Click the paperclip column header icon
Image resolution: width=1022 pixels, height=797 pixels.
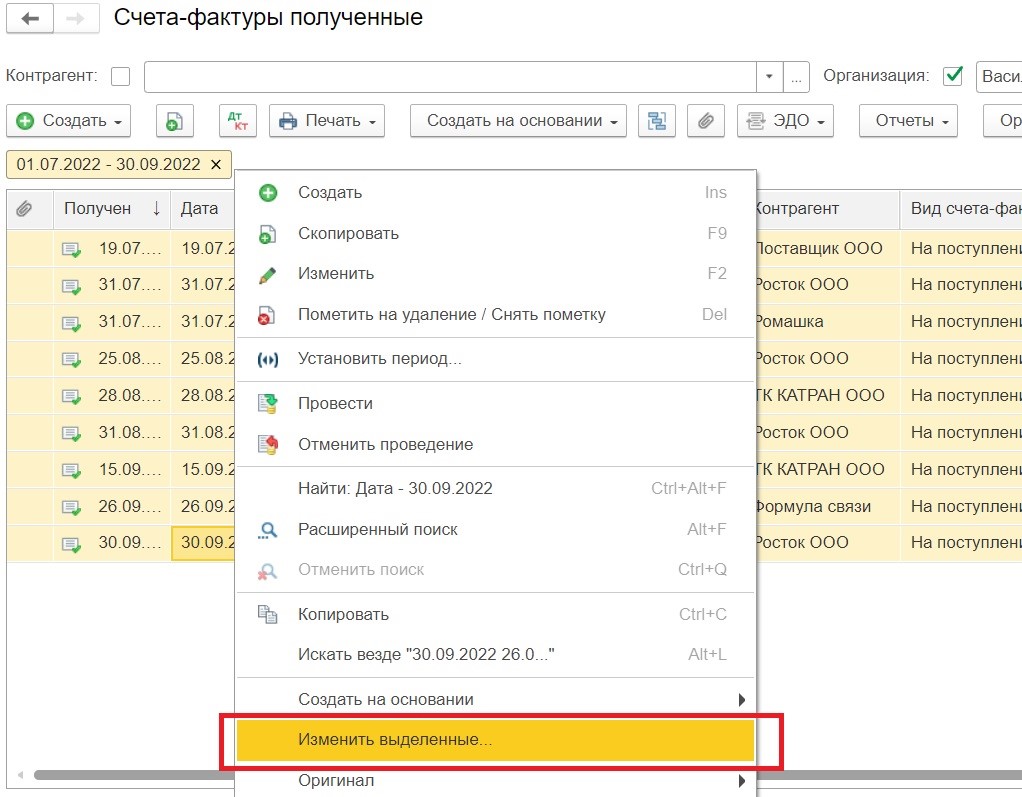click(24, 209)
